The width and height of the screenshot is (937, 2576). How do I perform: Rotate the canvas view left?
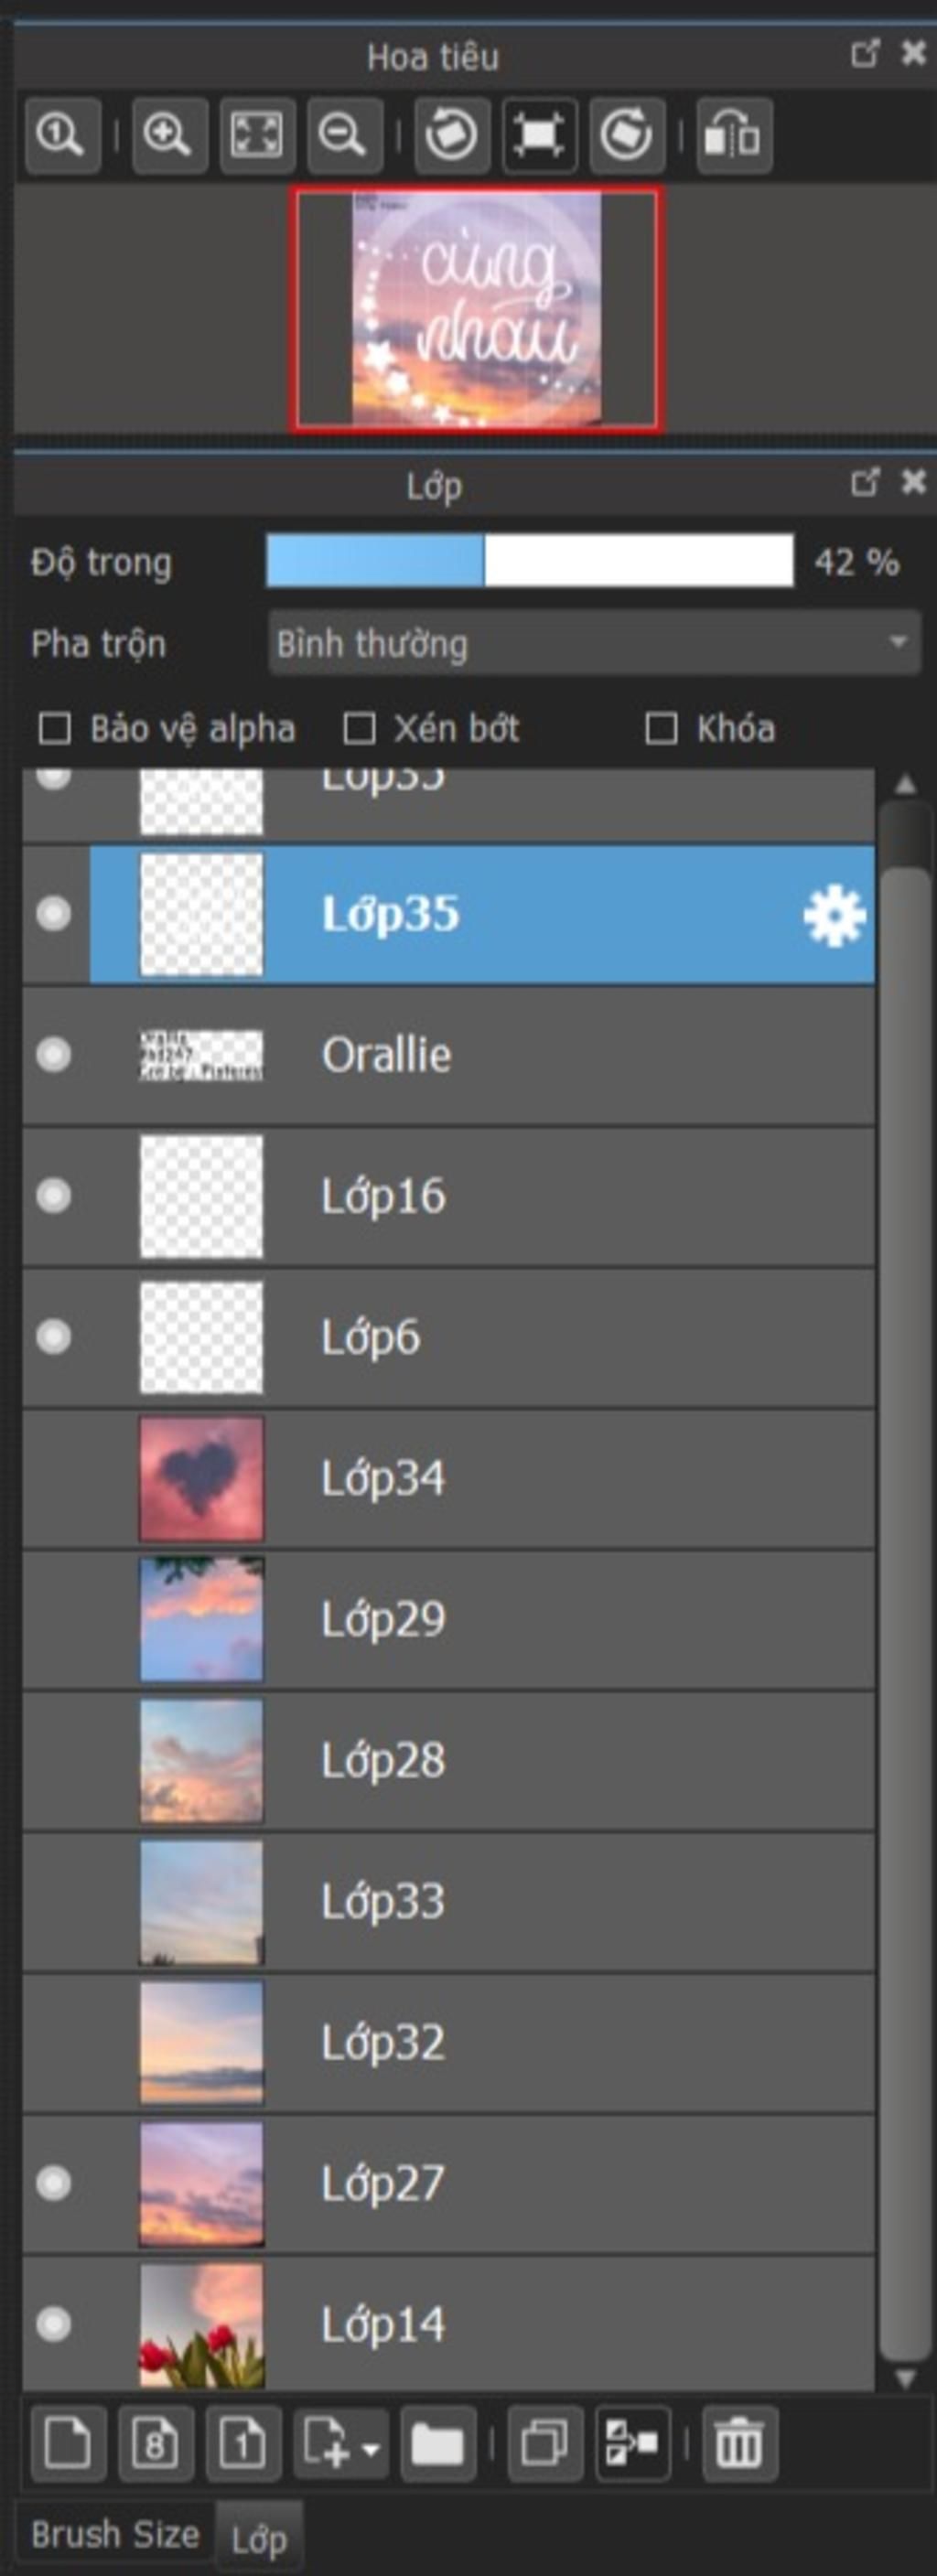pos(451,135)
